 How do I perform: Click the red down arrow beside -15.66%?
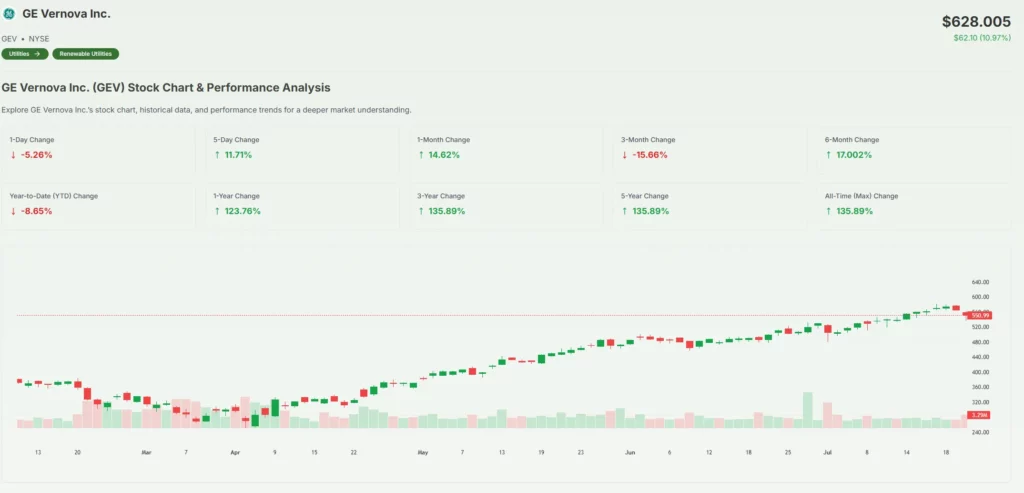[x=625, y=155]
